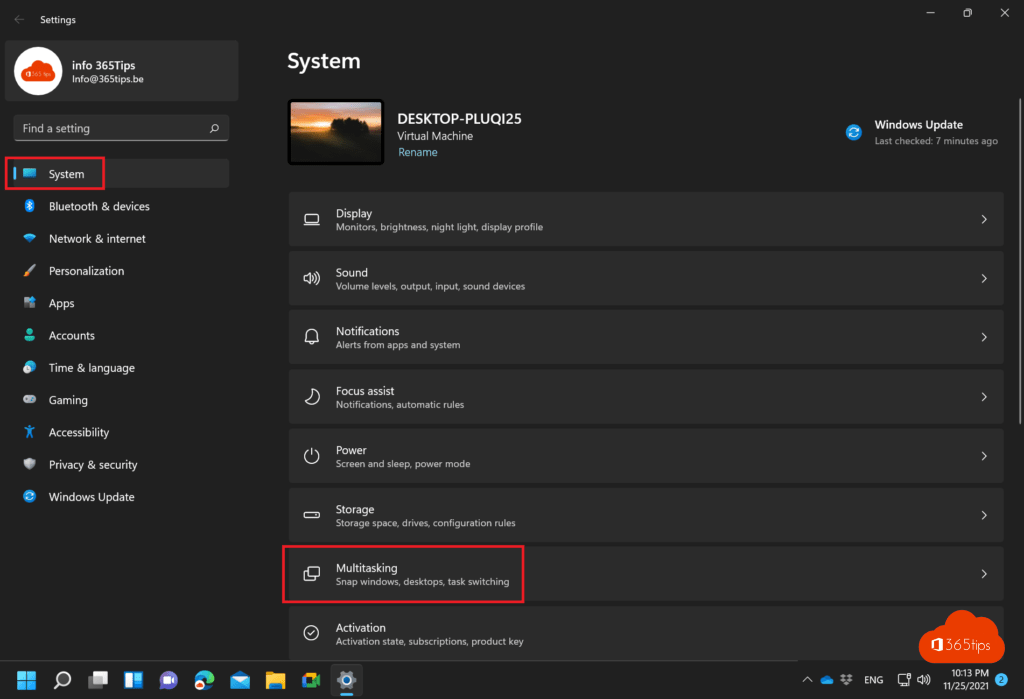Open Task View from taskbar
The image size is (1024, 699).
98,680
